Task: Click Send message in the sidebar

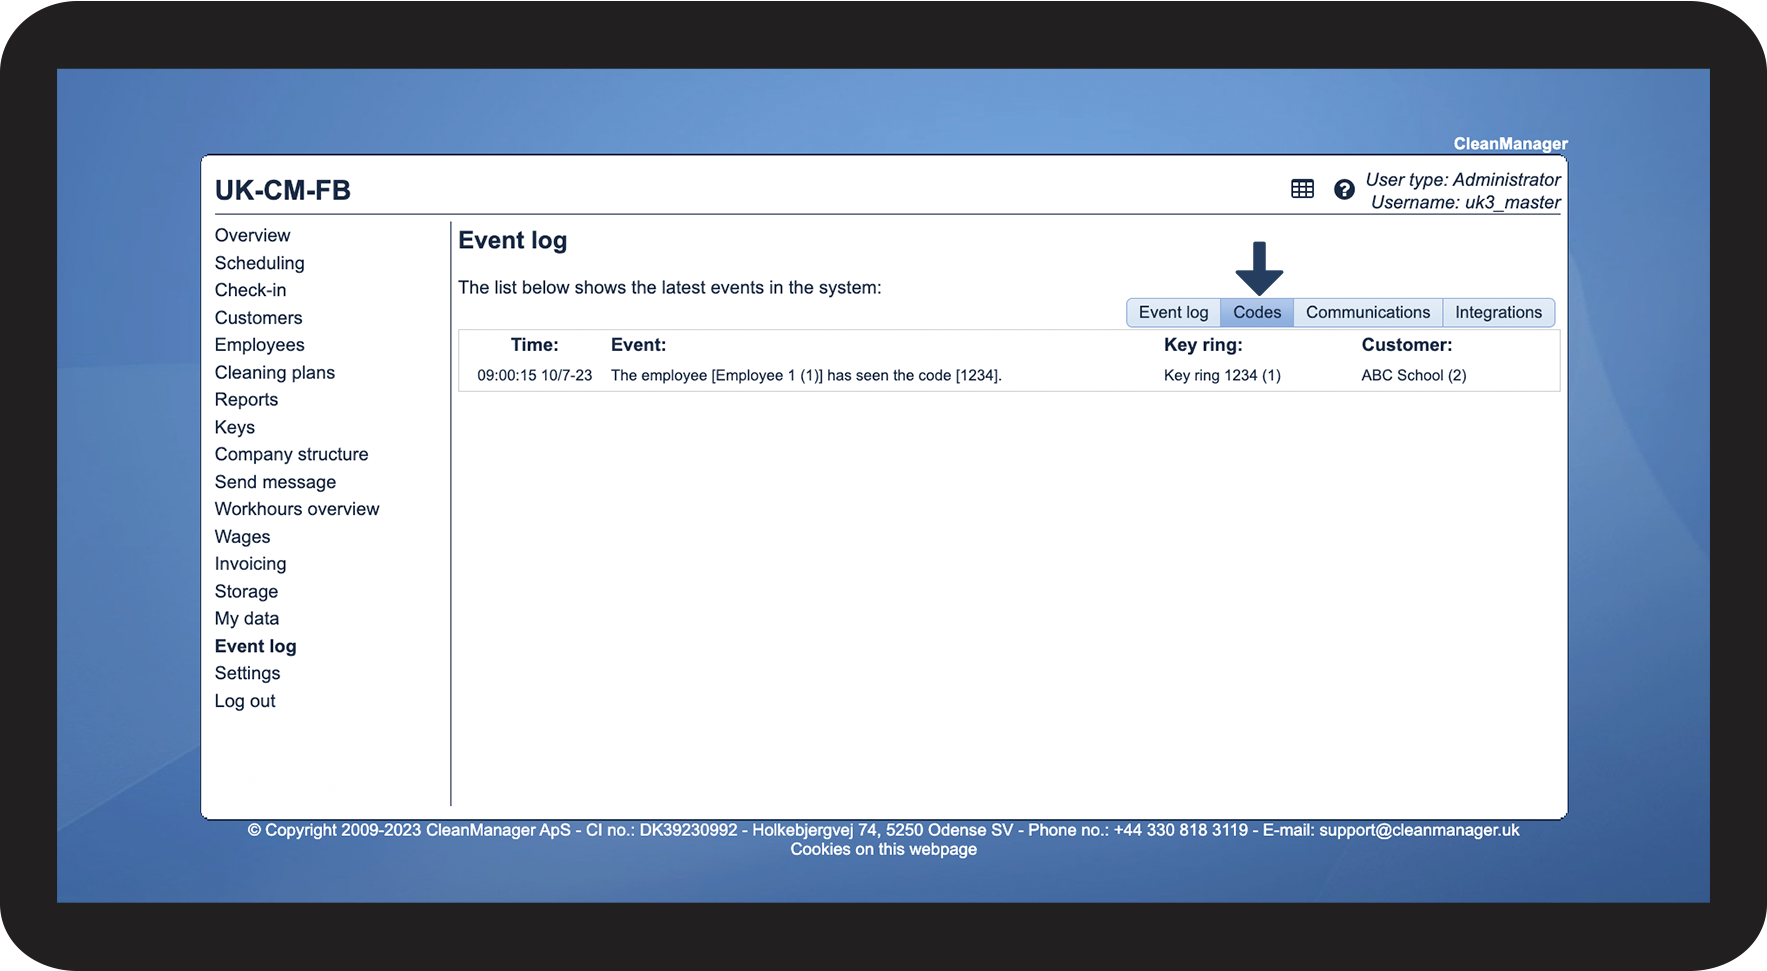Action: pos(275,482)
